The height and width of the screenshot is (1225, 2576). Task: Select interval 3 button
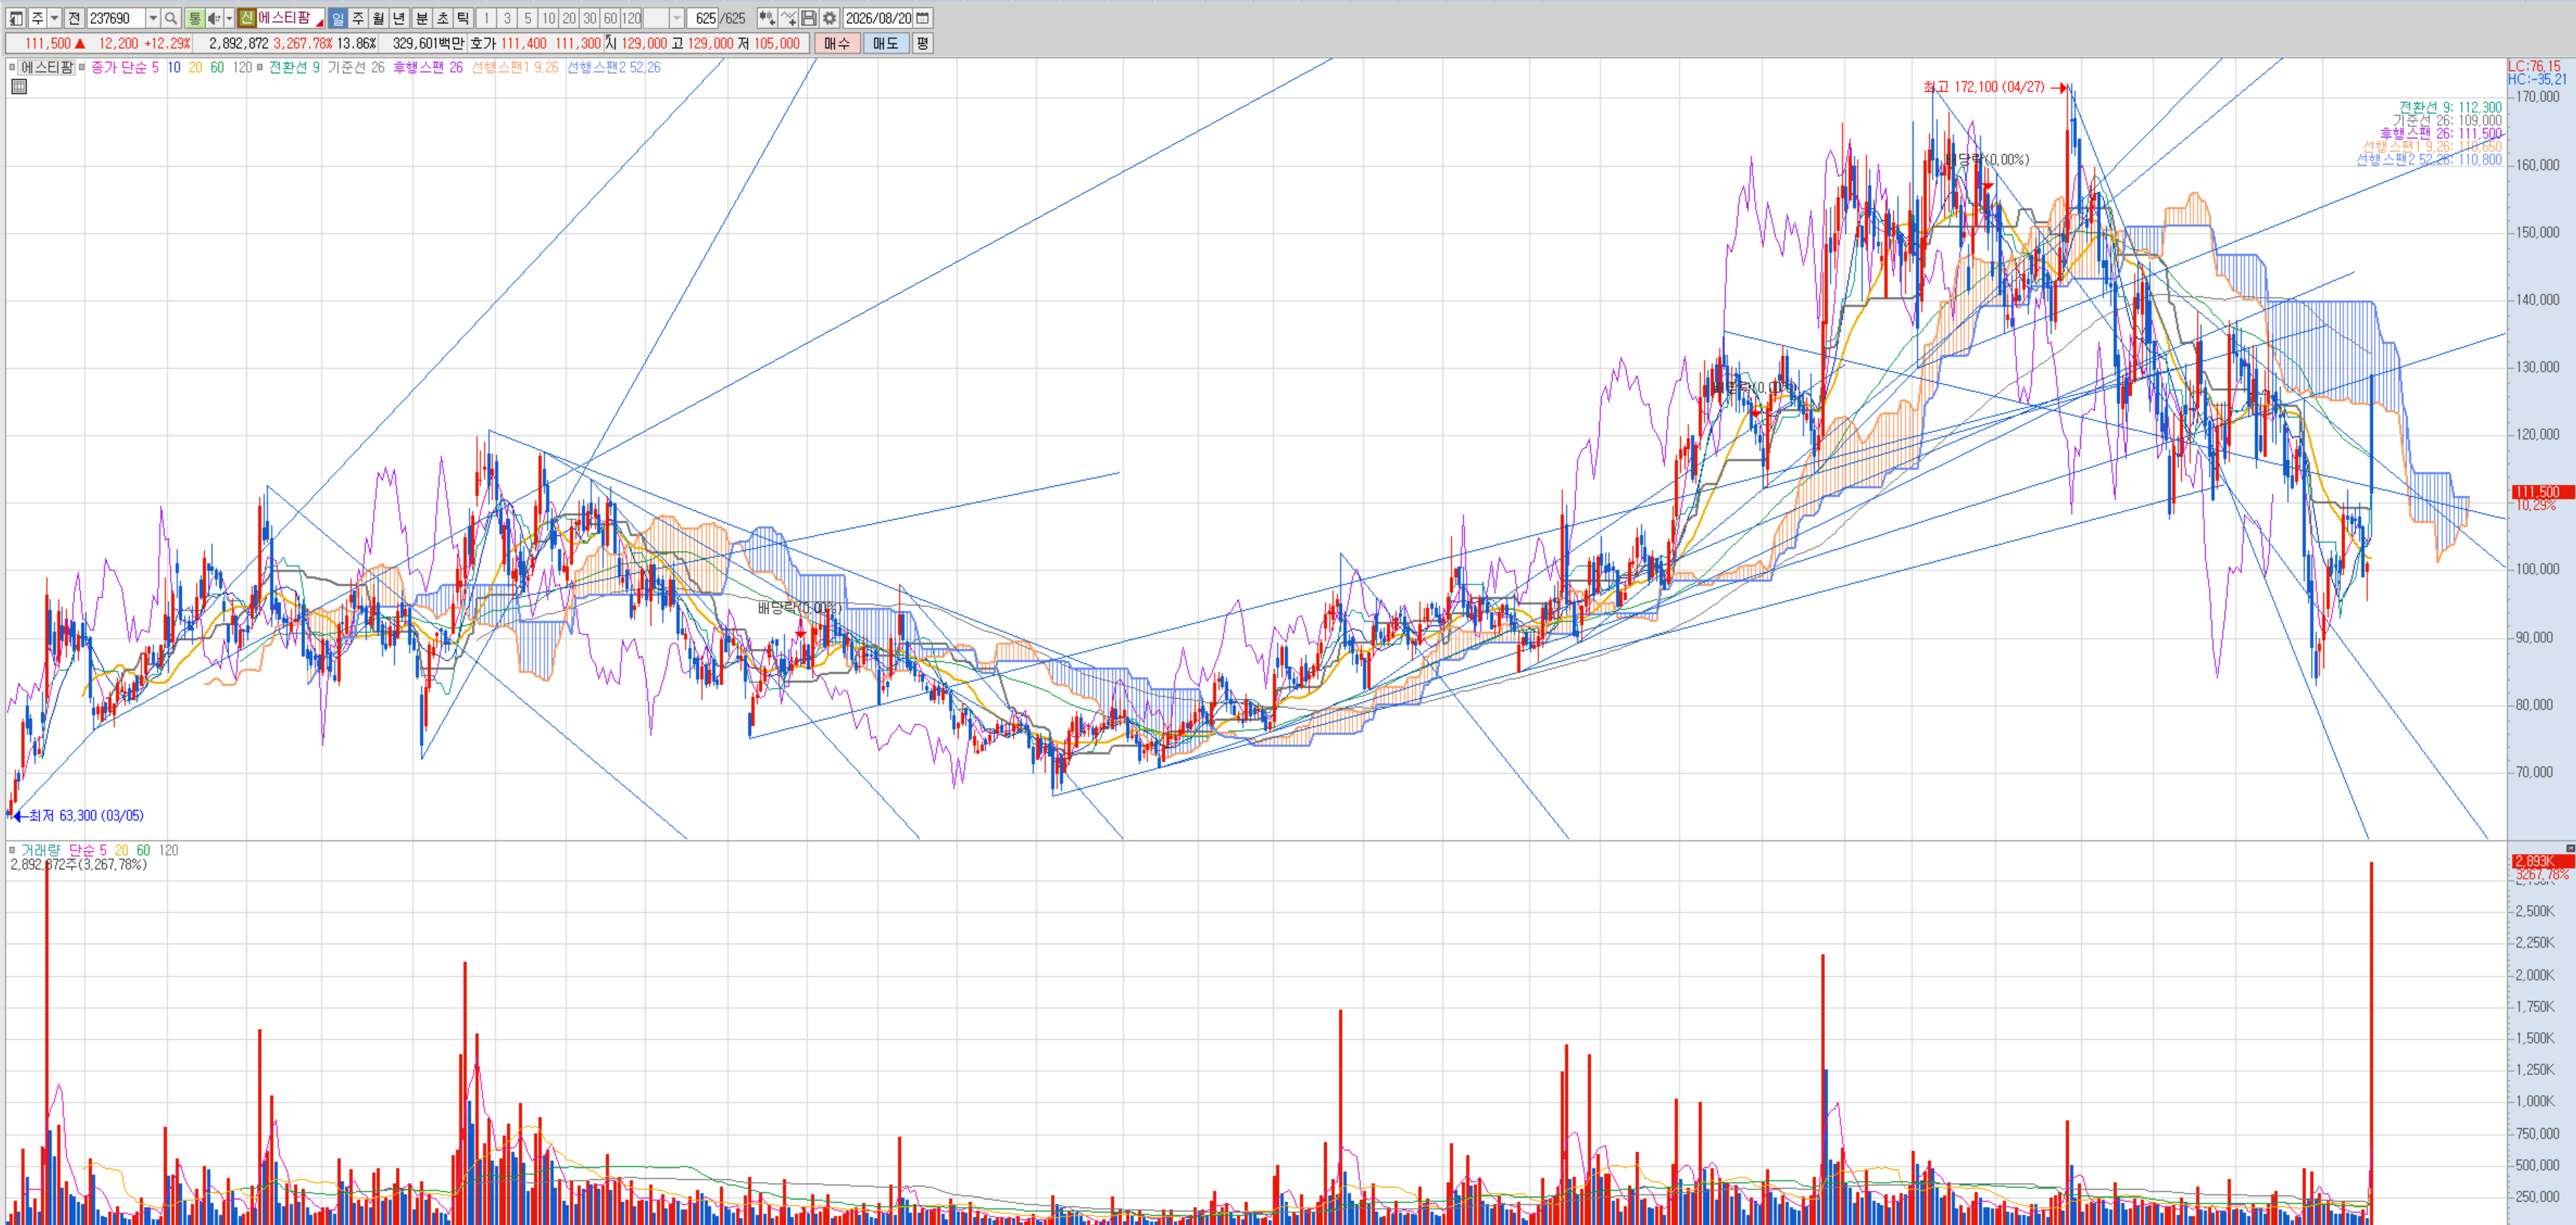pyautogui.click(x=507, y=18)
